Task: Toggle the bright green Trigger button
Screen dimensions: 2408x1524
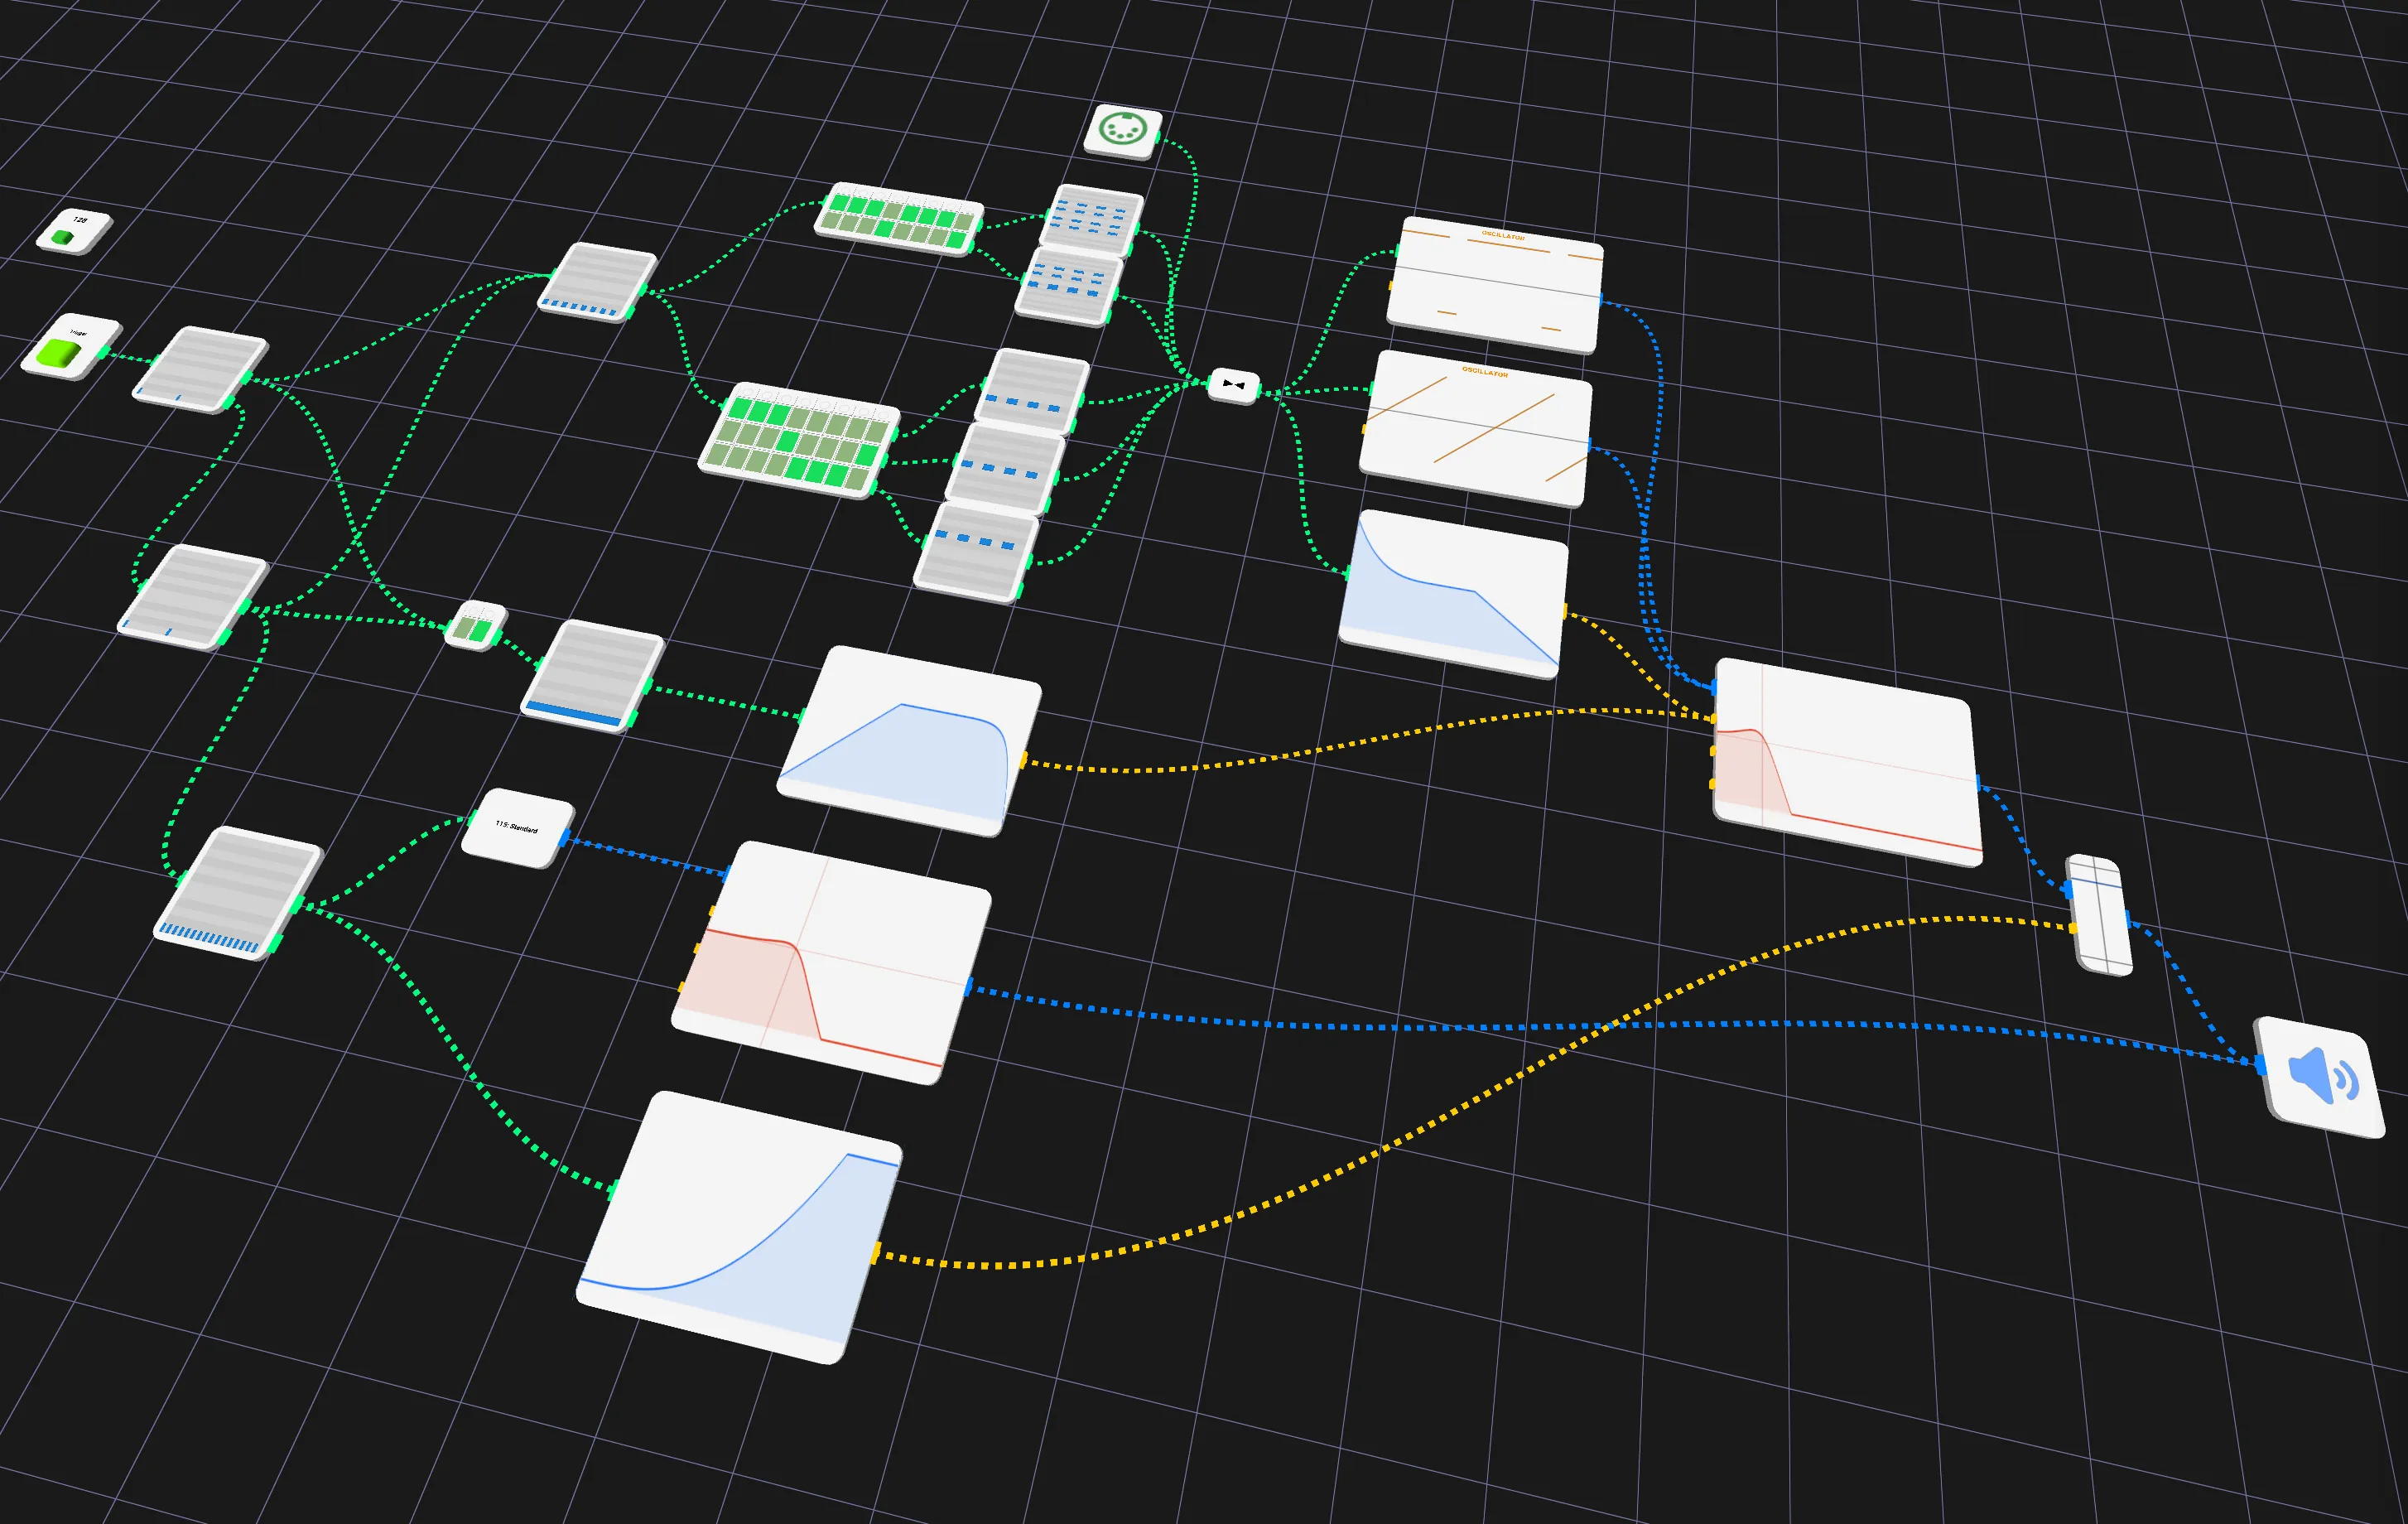Action: pos(70,346)
